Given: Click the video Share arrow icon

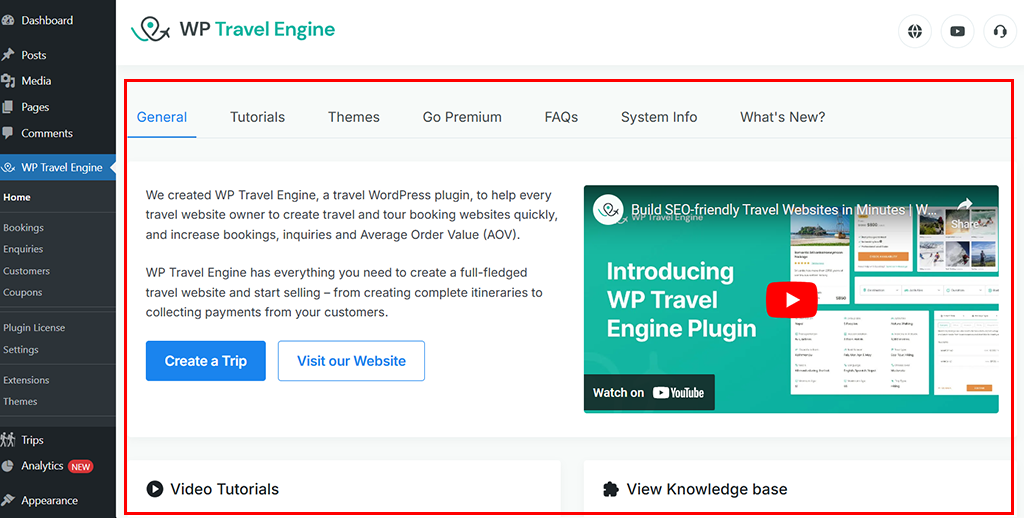Looking at the screenshot, I should tap(965, 204).
